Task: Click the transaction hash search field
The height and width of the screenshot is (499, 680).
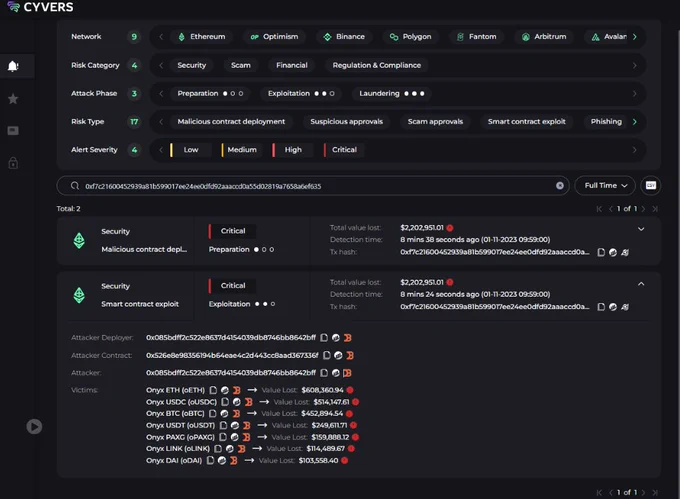Action: [312, 186]
